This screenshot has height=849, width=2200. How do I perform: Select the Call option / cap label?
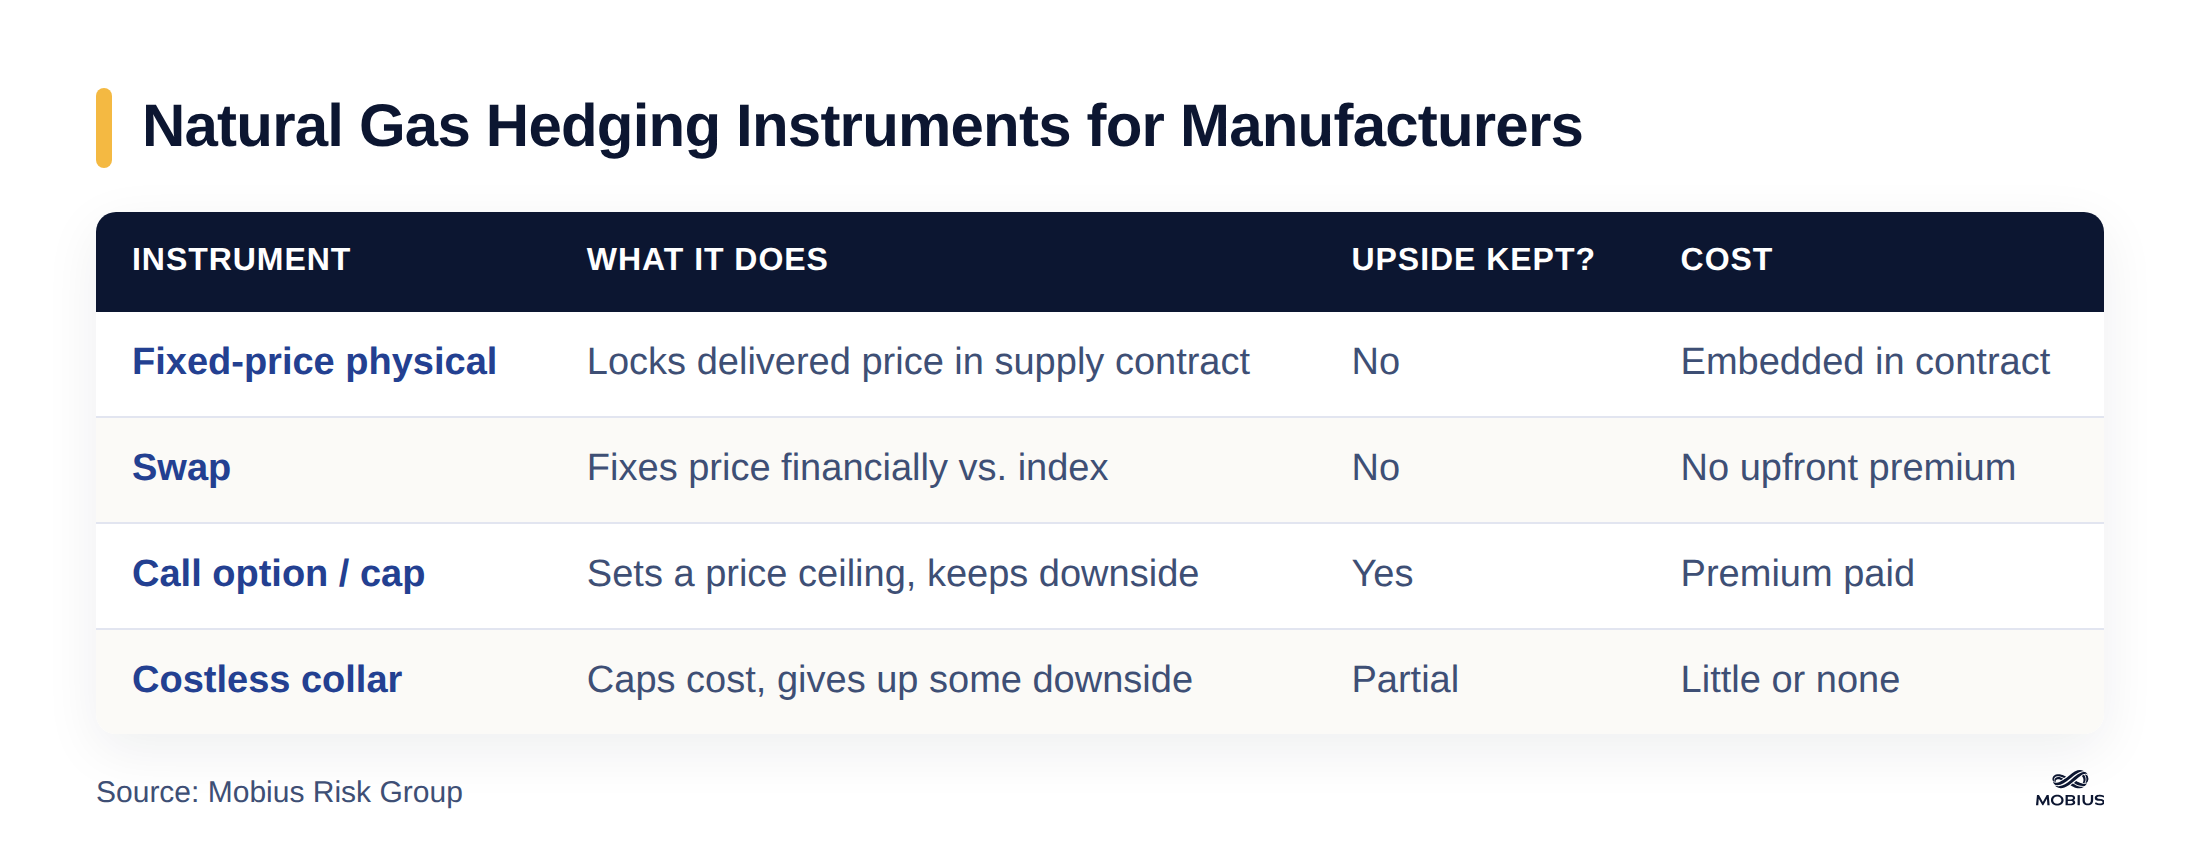pos(278,574)
